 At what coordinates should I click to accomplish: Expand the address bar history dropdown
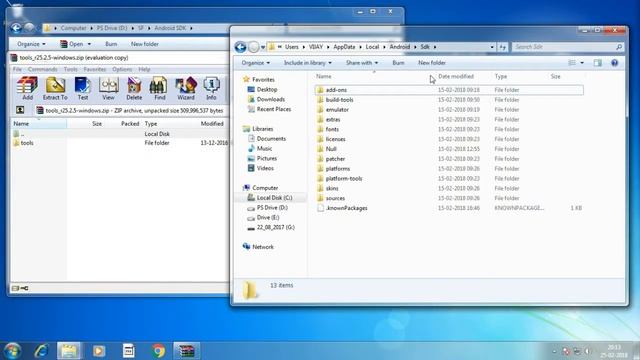492,47
